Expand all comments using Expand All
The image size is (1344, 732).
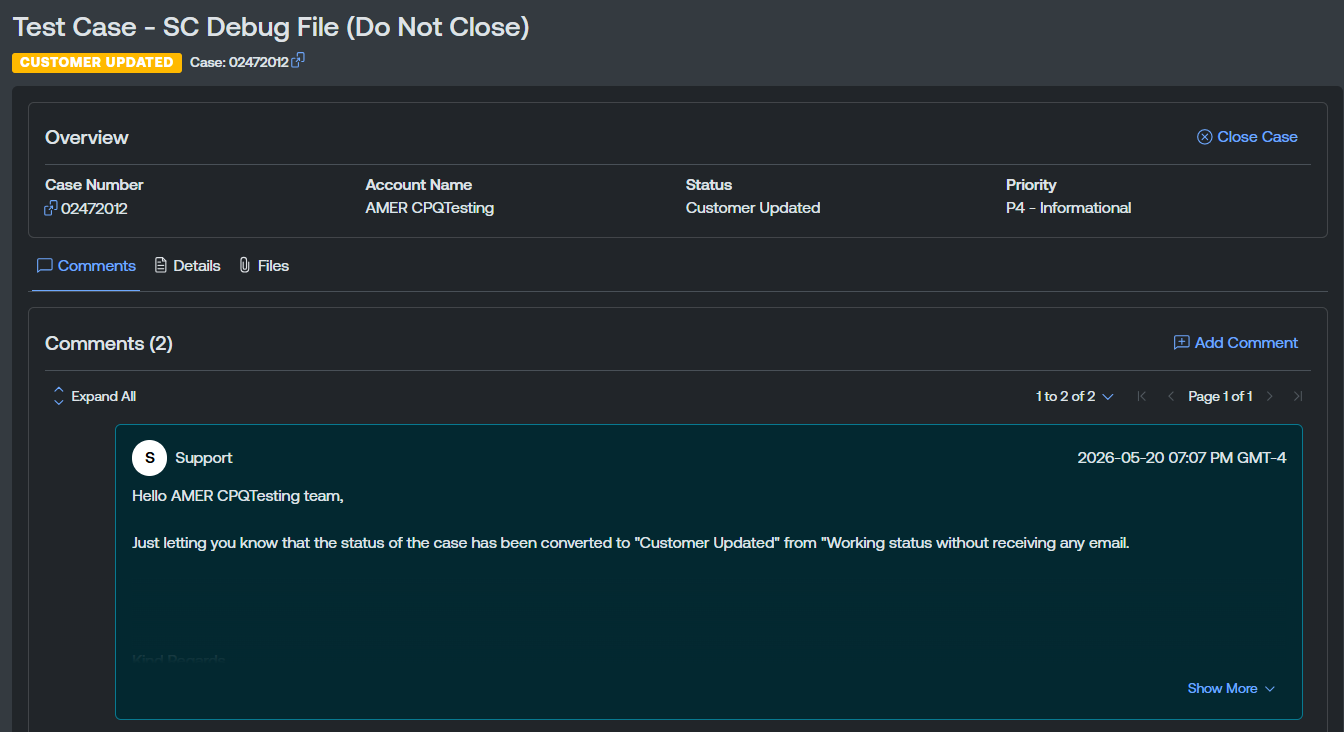click(x=94, y=397)
